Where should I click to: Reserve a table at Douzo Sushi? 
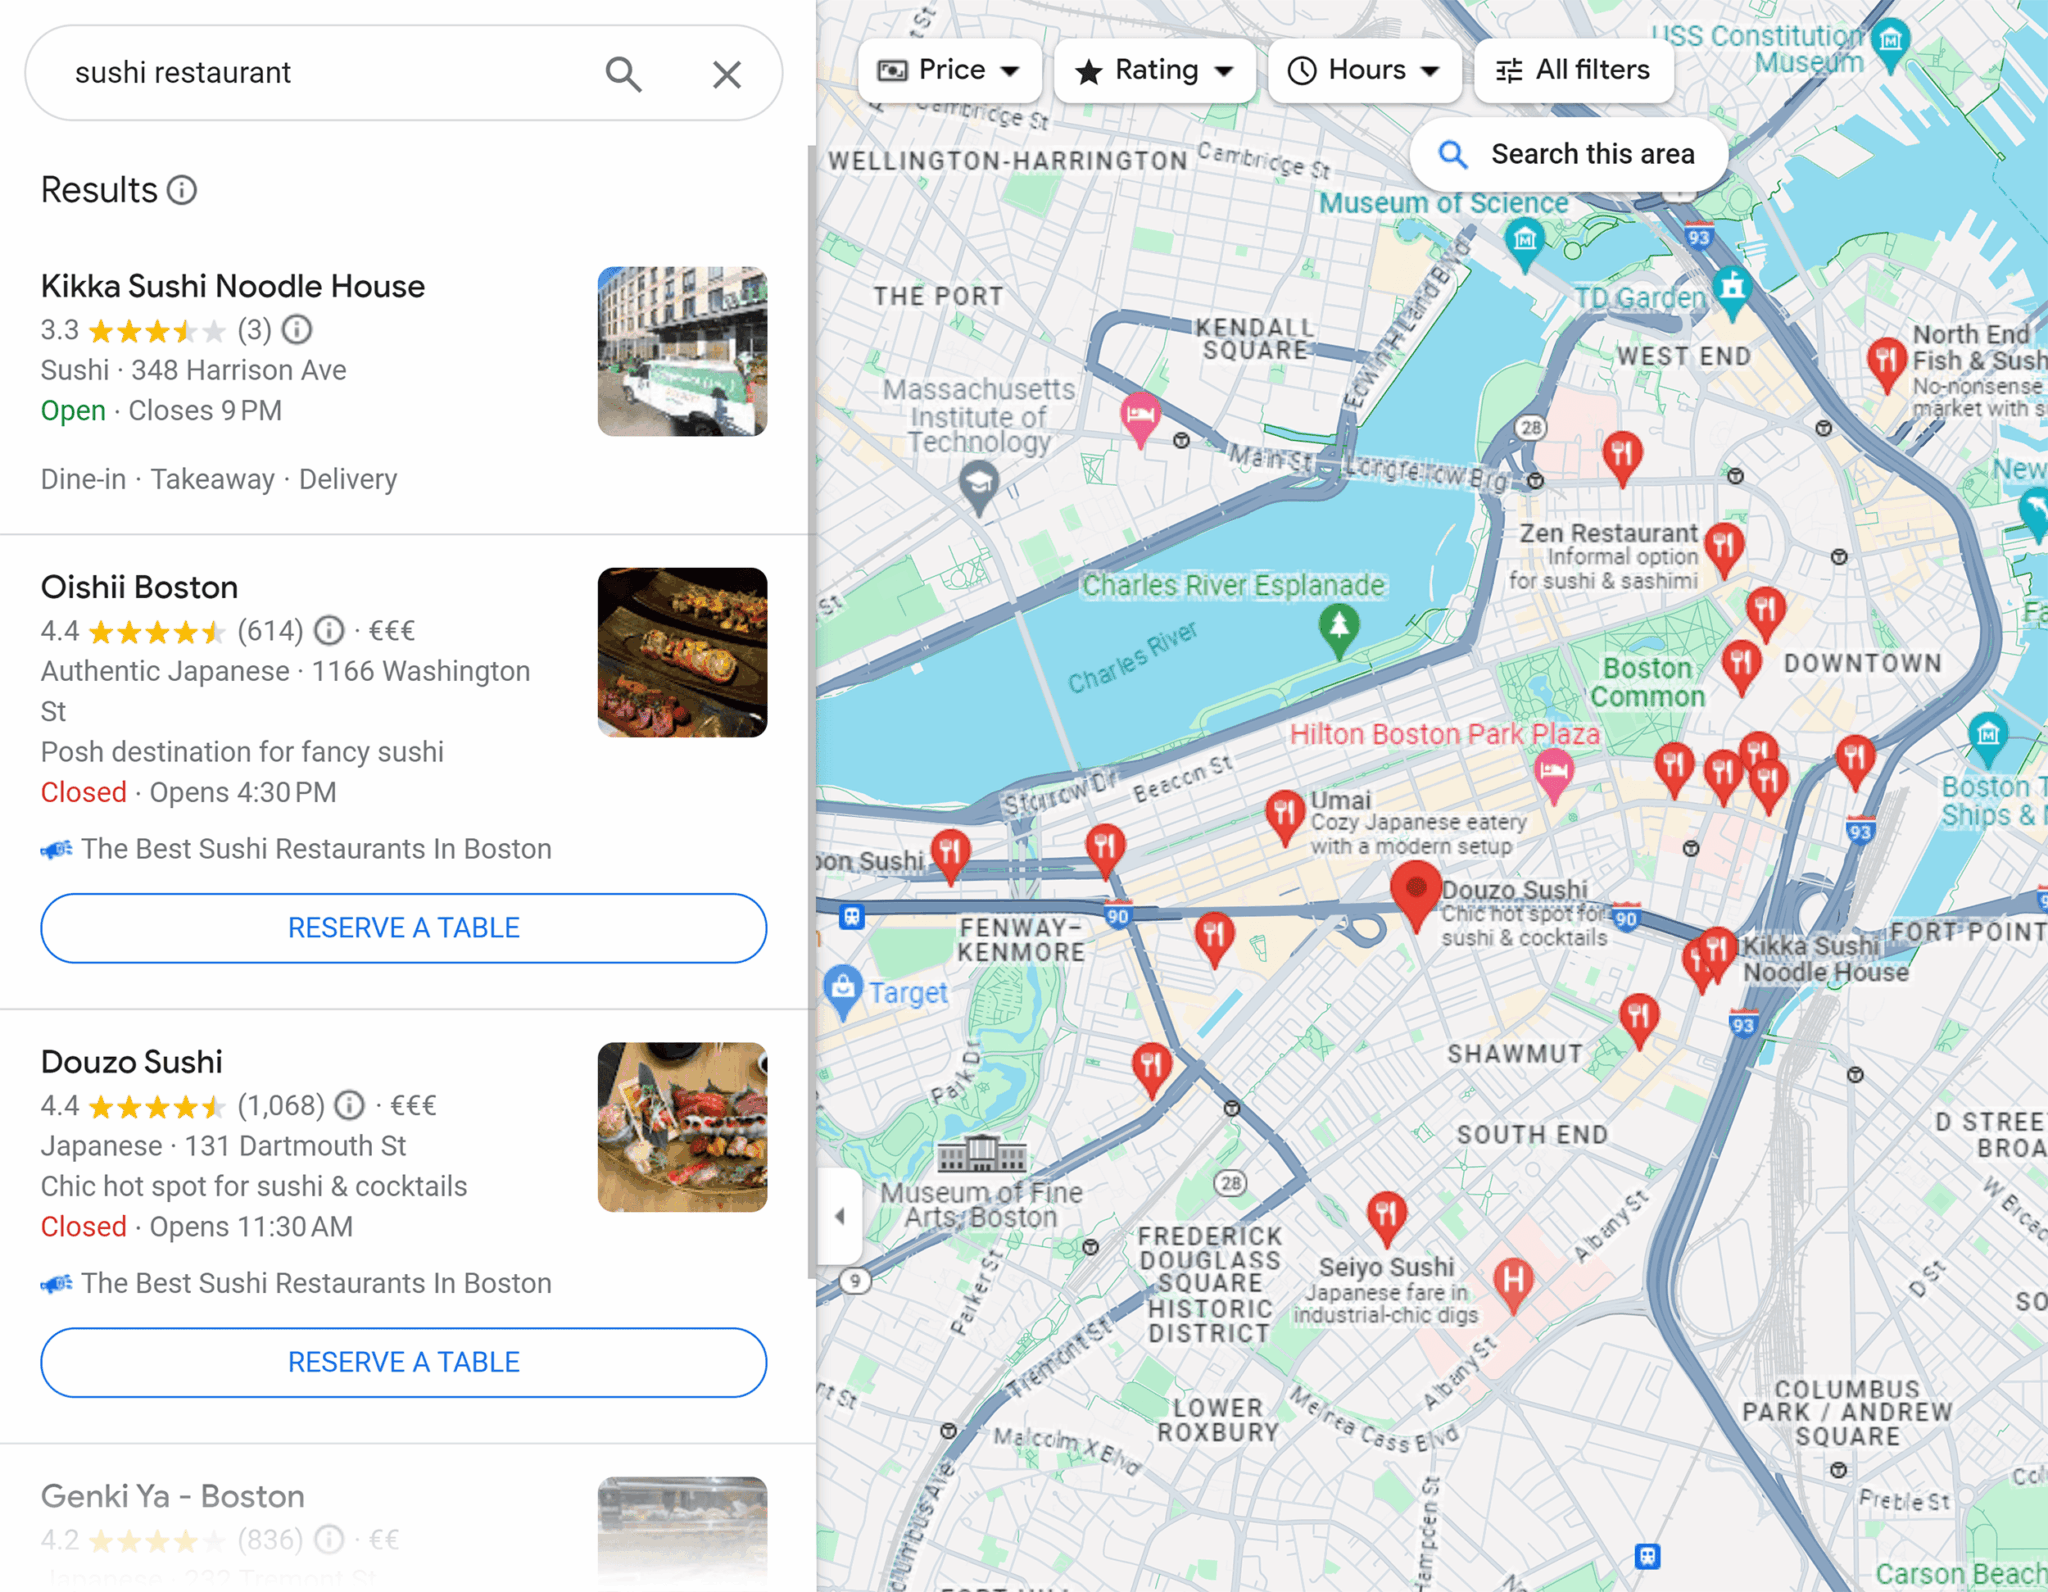click(x=404, y=1362)
